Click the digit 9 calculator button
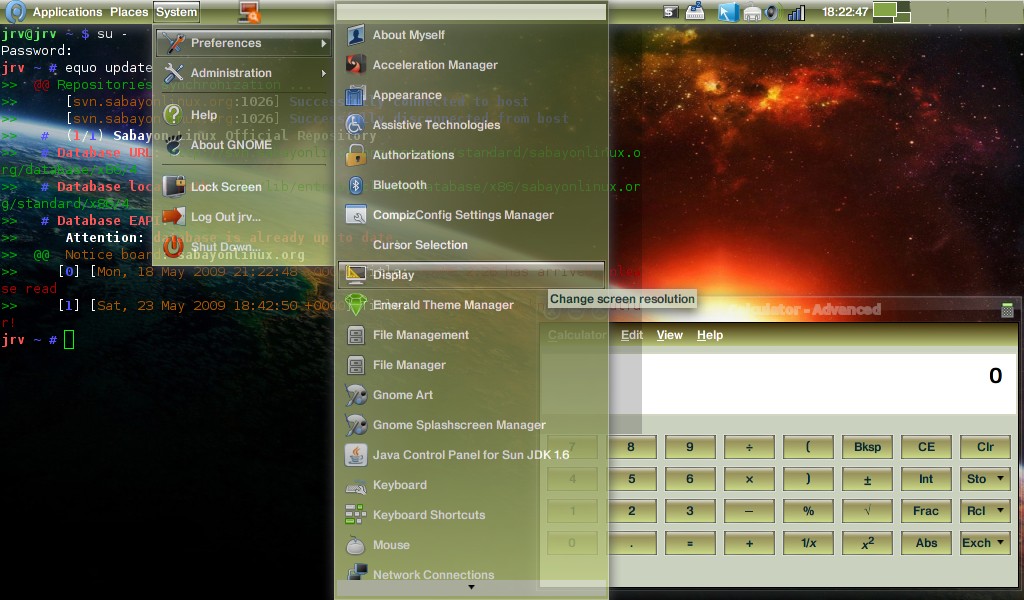This screenshot has height=600, width=1024. [x=690, y=447]
